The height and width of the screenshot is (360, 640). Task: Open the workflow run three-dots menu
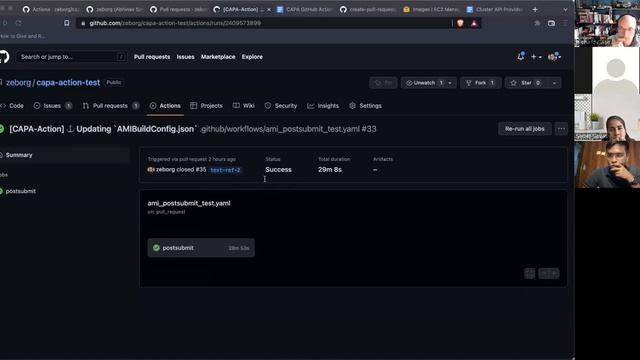(x=561, y=129)
